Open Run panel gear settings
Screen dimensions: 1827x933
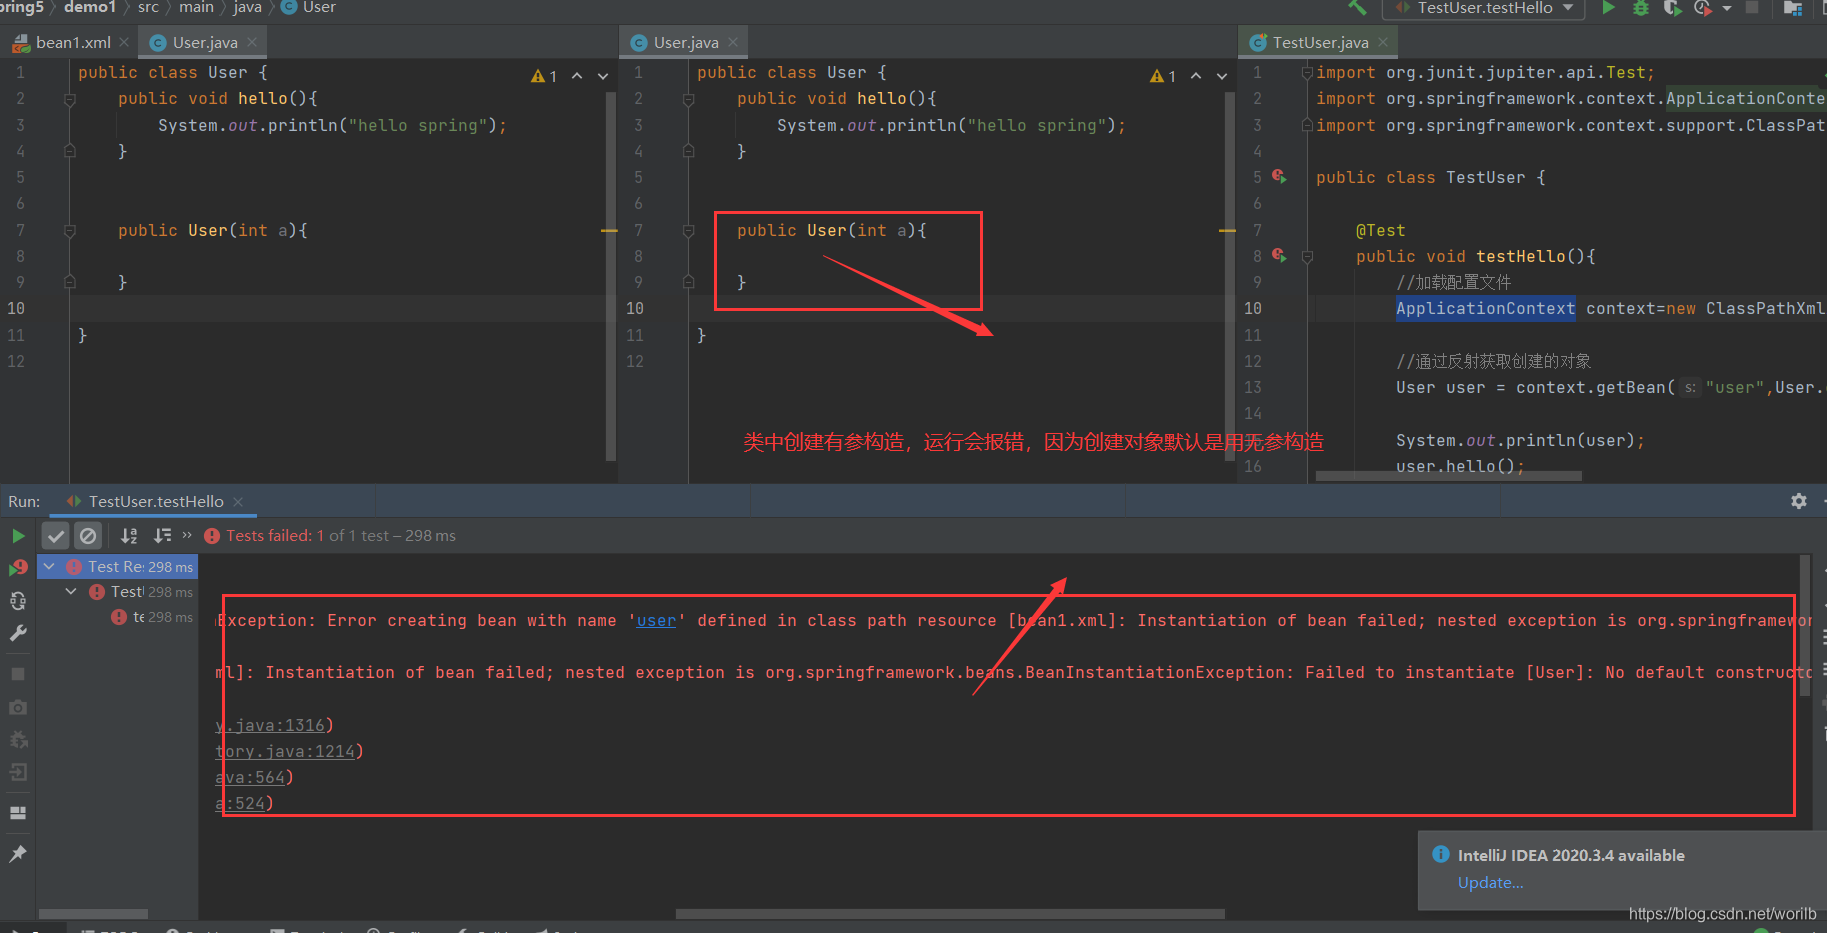[1799, 501]
